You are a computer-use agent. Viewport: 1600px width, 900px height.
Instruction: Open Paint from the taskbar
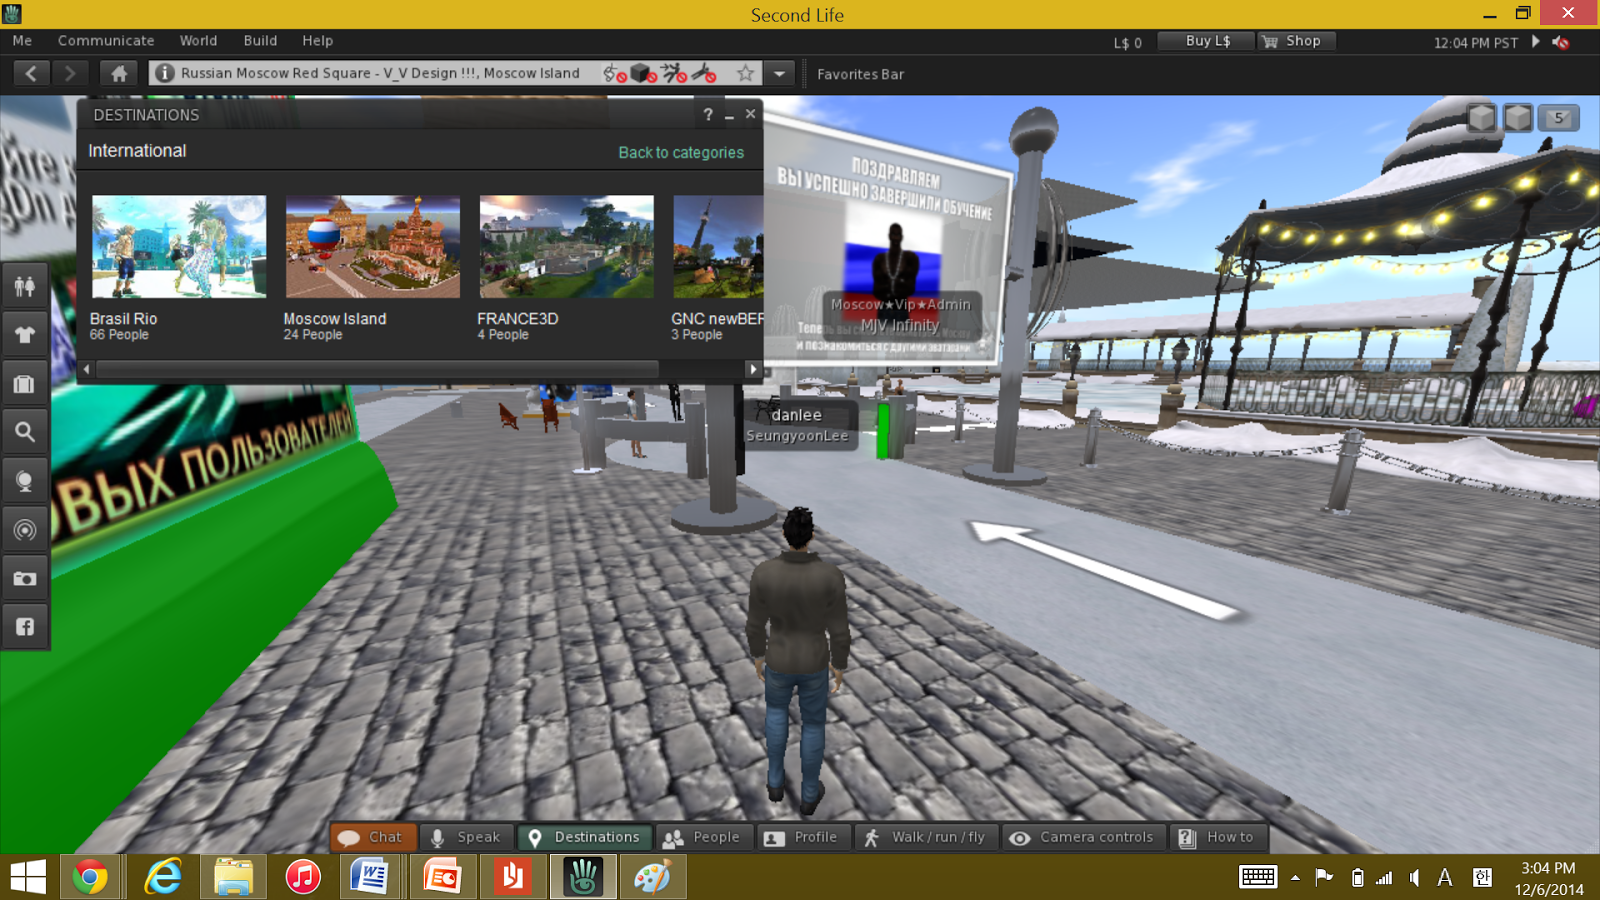point(652,877)
